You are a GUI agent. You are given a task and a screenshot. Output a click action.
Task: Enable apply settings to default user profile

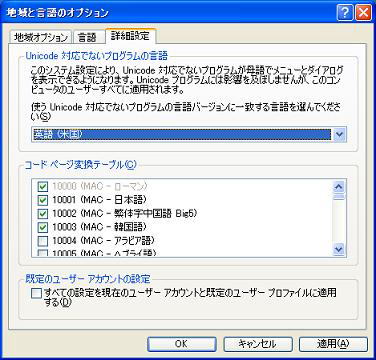[x=36, y=293]
